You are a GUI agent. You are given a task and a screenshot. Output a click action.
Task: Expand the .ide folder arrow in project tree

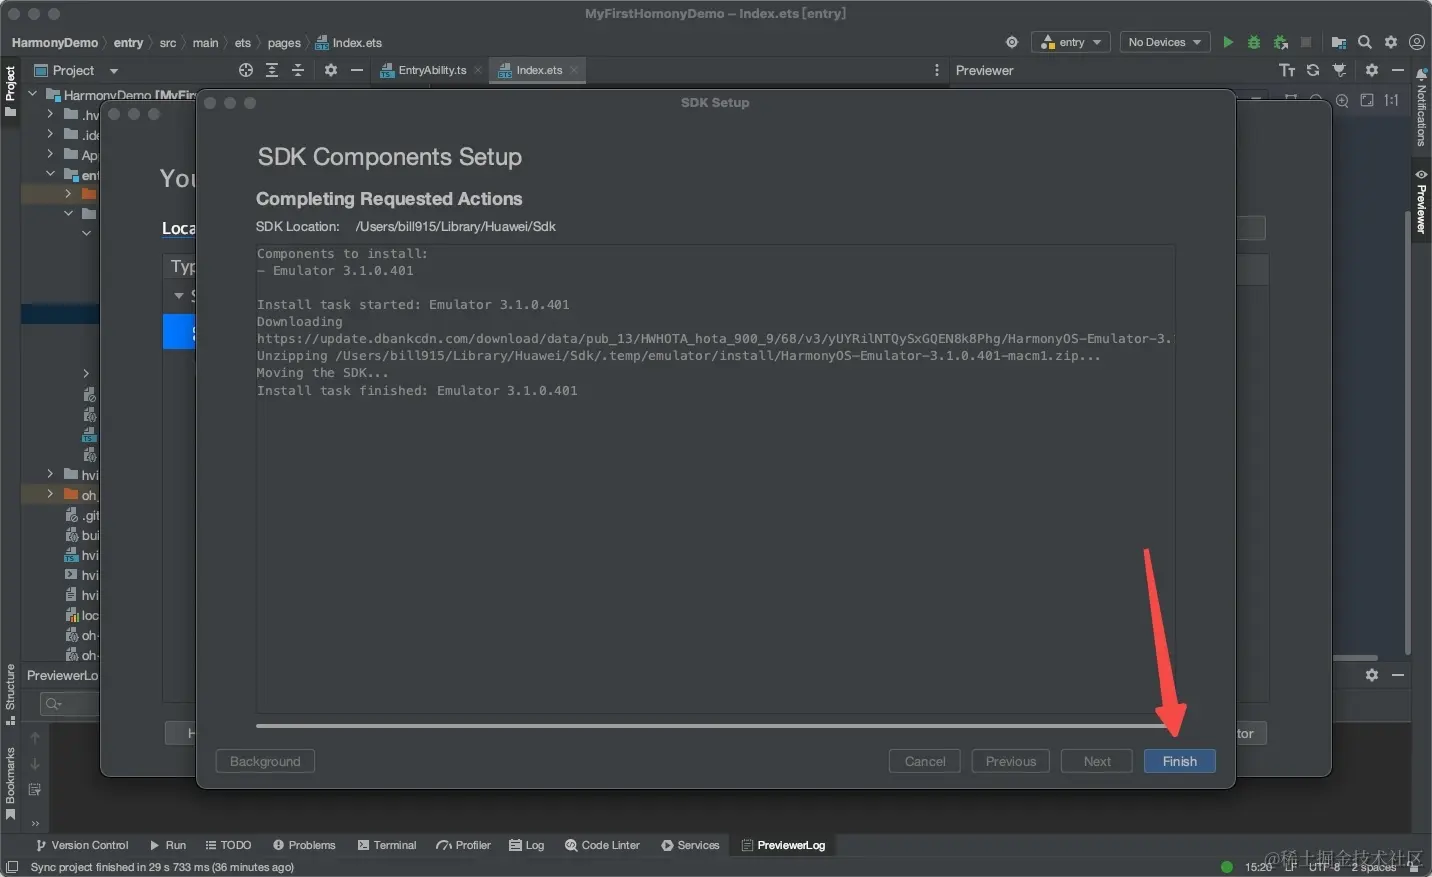(50, 134)
